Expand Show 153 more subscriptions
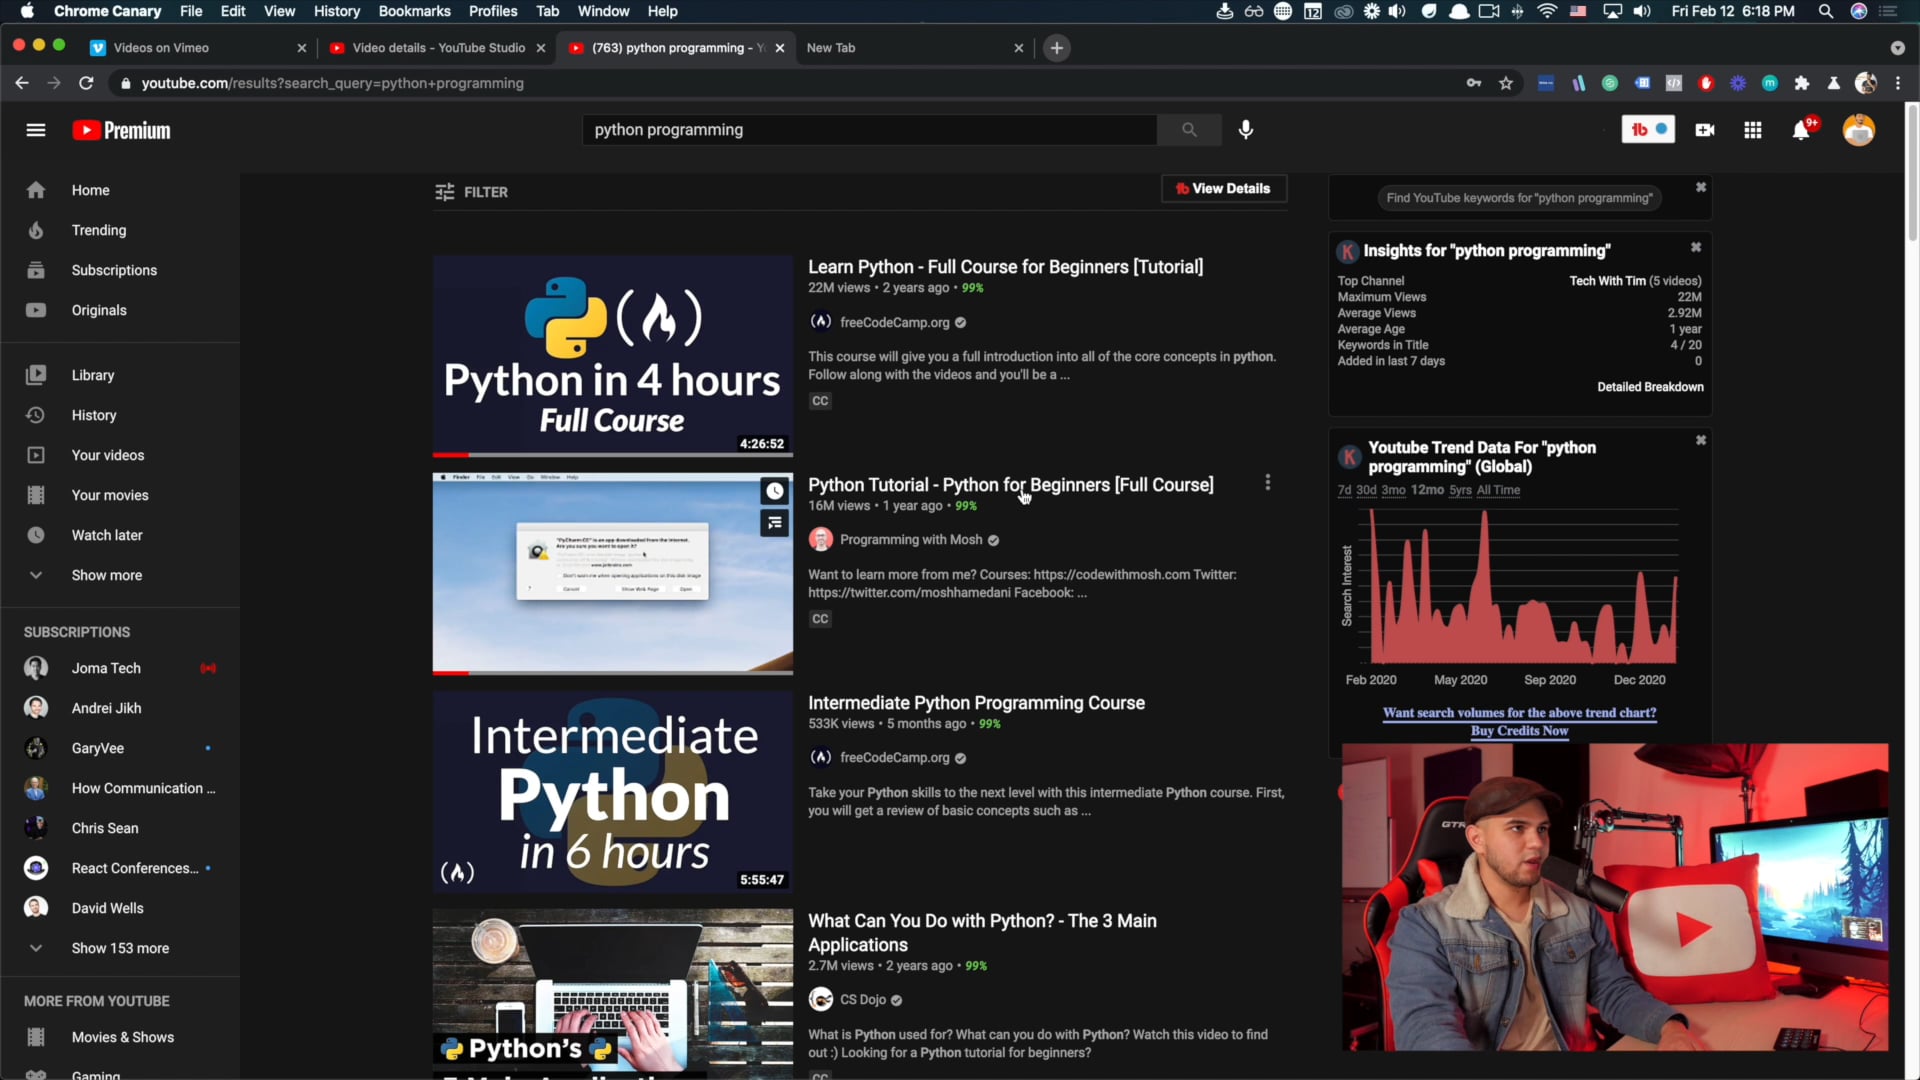This screenshot has width=1920, height=1080. (119, 948)
